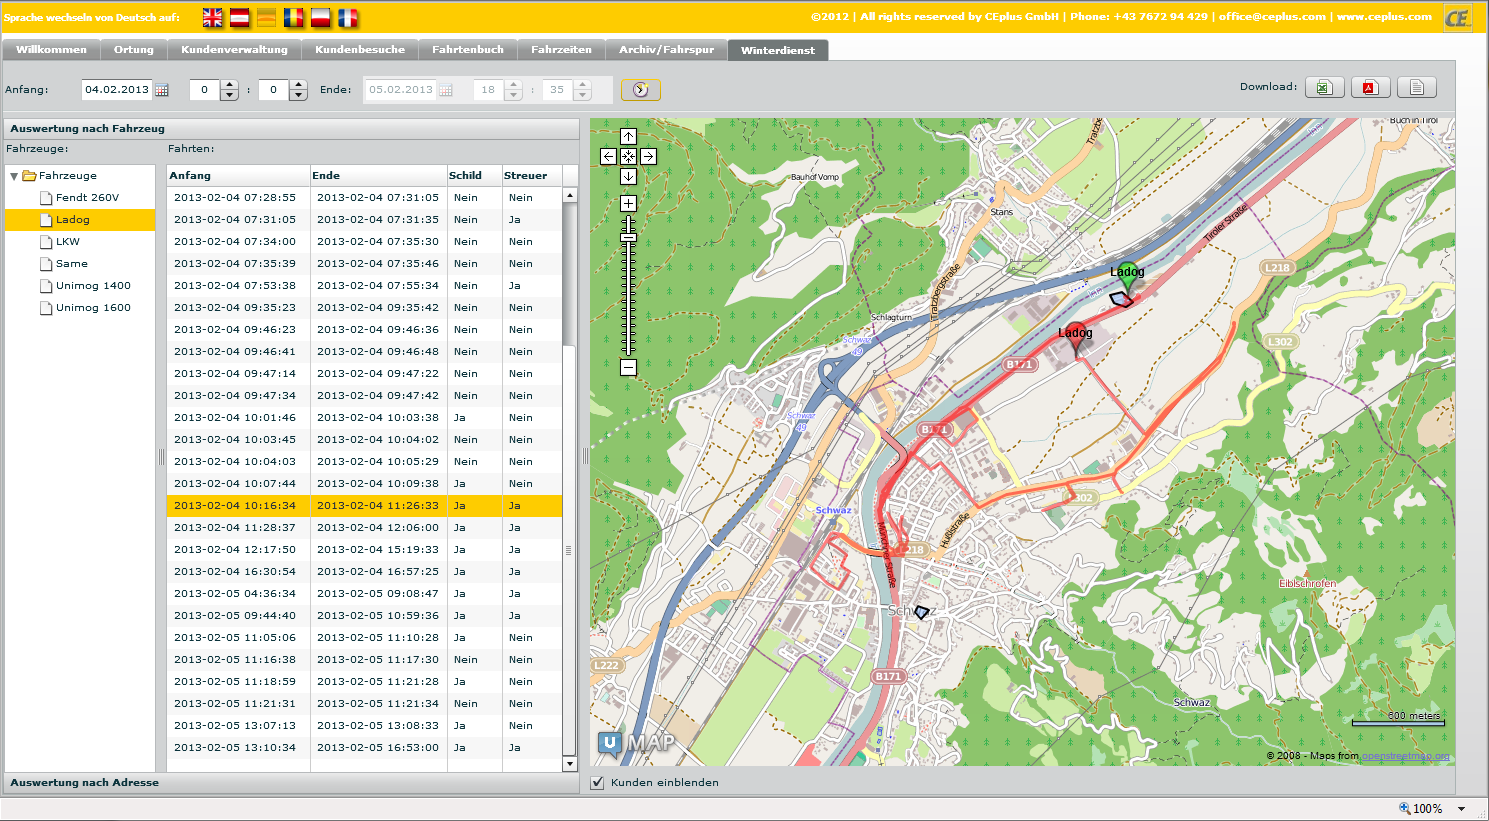This screenshot has width=1489, height=821.
Task: Switch language to English via UK flag
Action: tap(213, 18)
